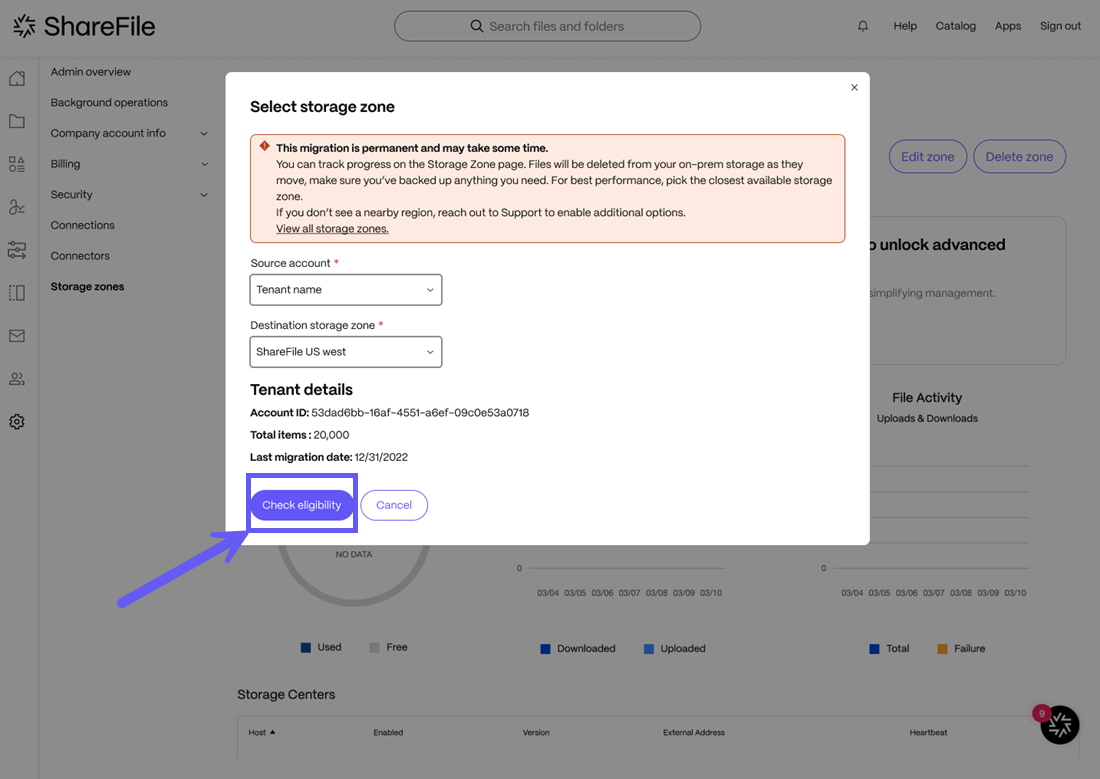Click Heartbeat column header
This screenshot has width=1100, height=779.
coord(928,733)
